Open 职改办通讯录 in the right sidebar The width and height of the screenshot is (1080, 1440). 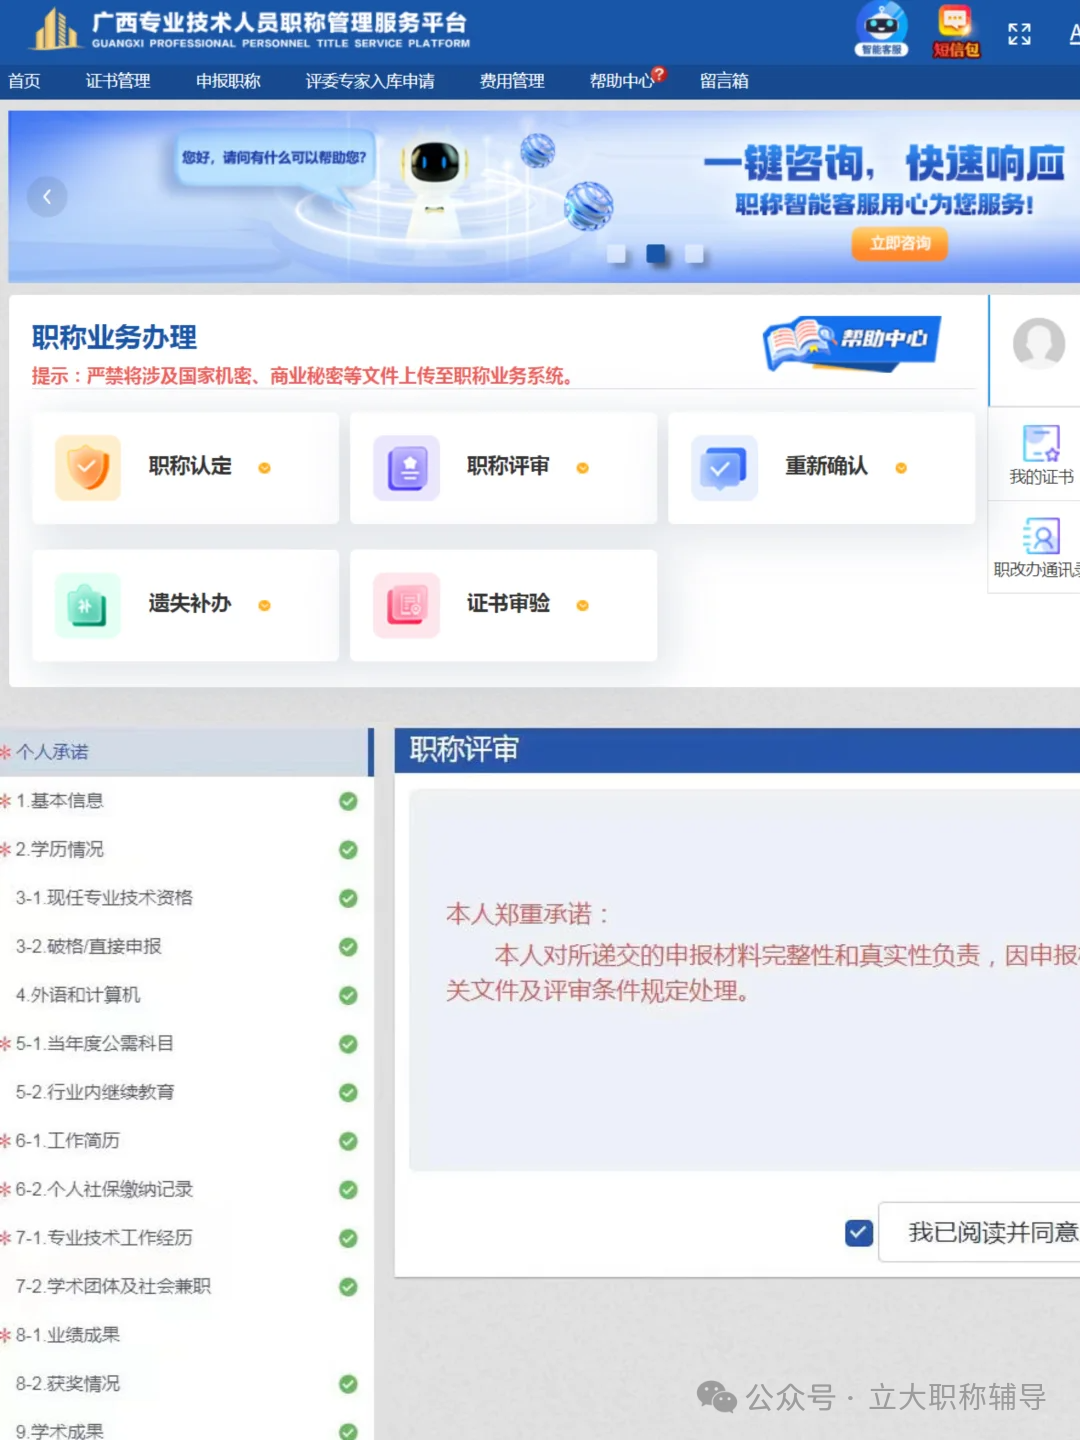(x=1040, y=545)
